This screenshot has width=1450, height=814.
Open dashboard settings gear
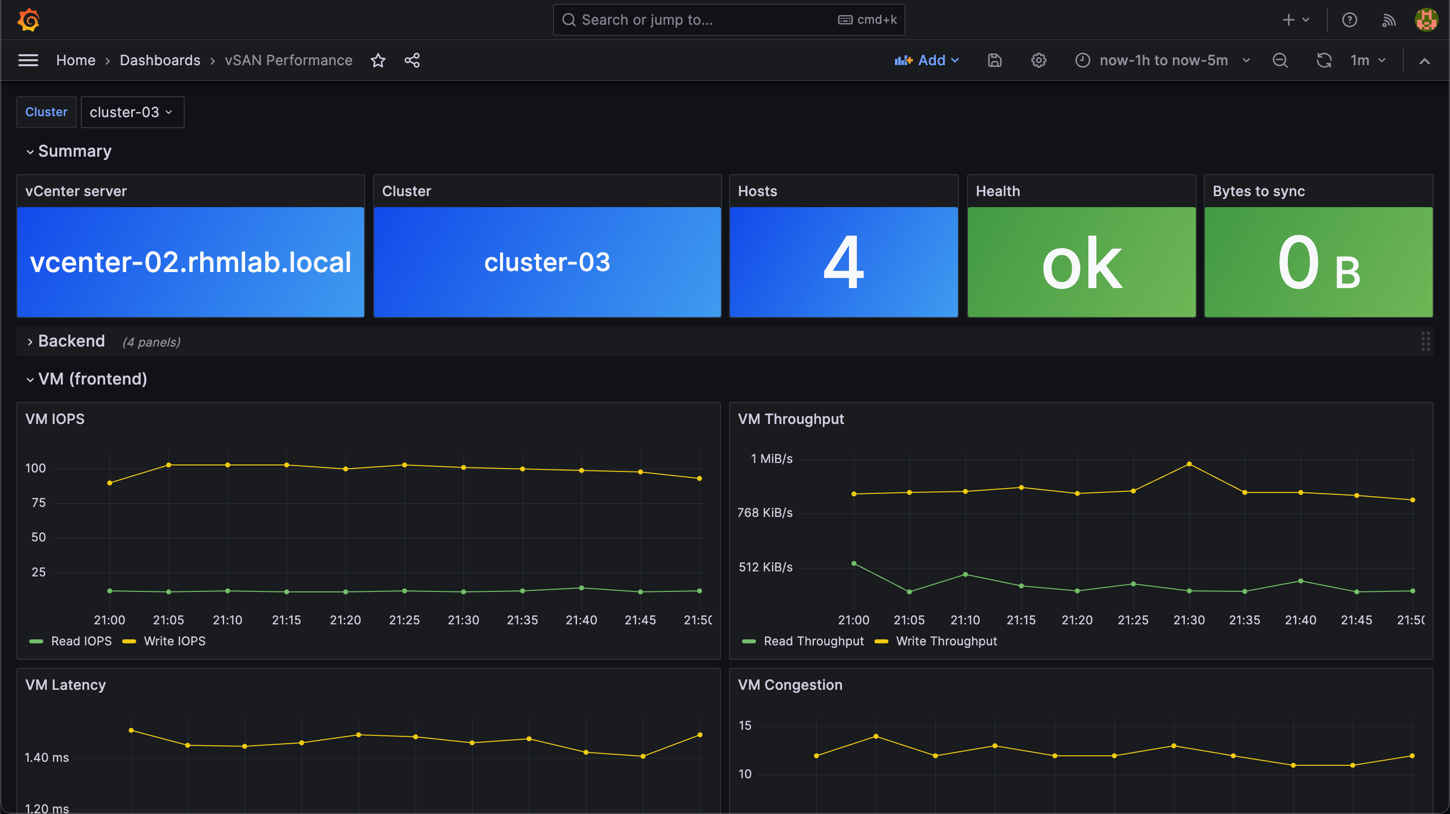point(1039,61)
